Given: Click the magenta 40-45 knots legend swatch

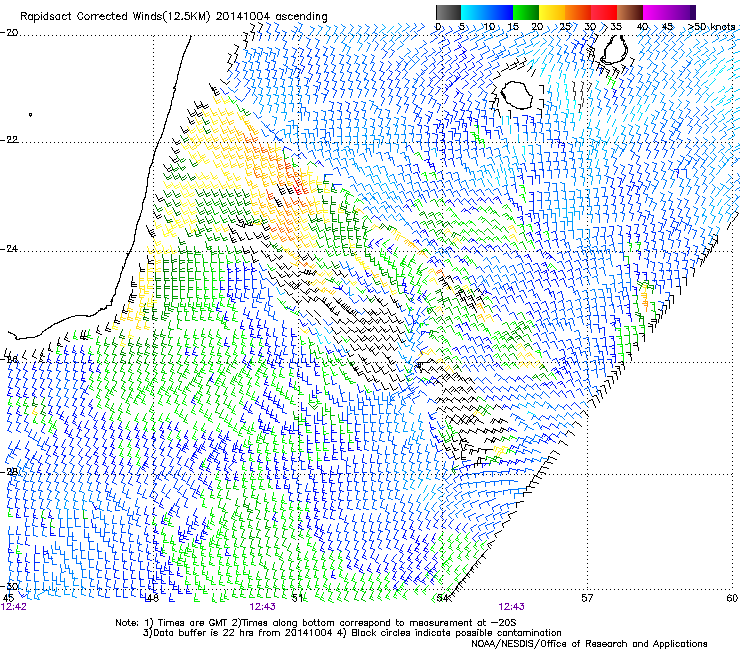Looking at the screenshot, I should click(x=656, y=12).
